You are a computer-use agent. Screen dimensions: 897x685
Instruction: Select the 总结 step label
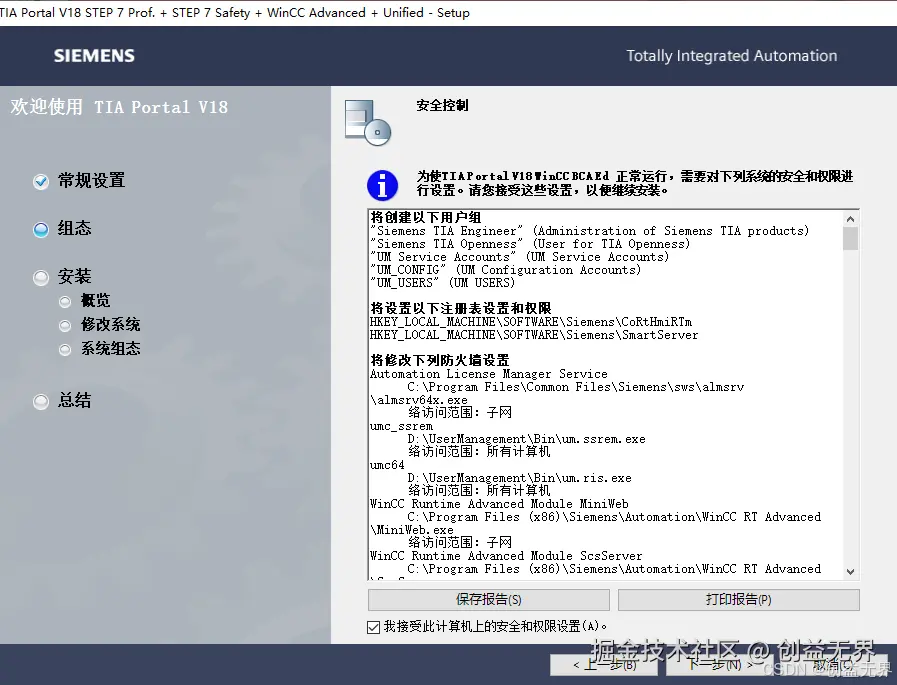click(74, 400)
